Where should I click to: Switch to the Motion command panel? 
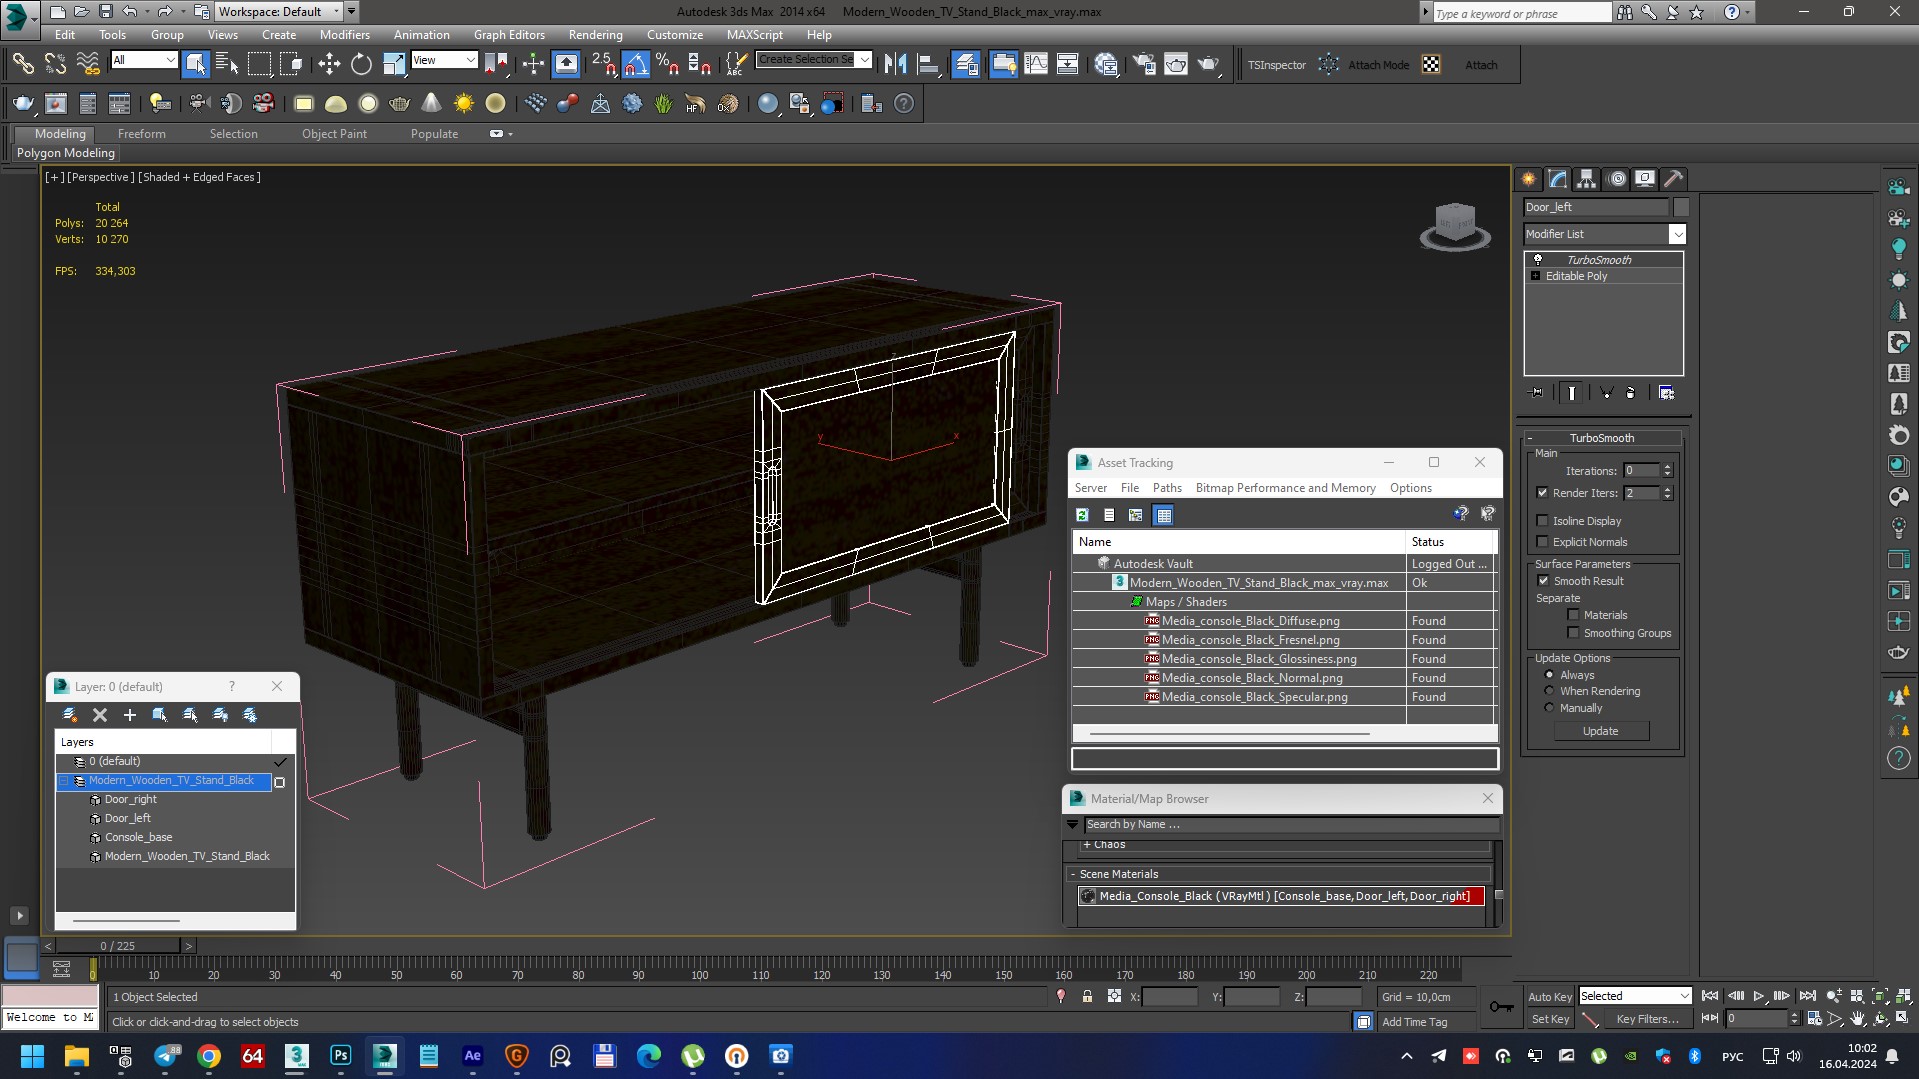pos(1617,179)
